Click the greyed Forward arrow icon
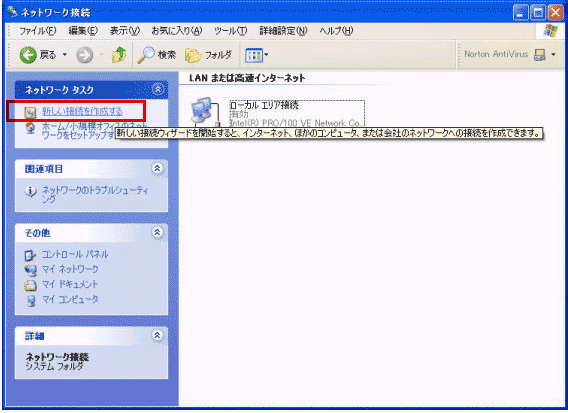 click(84, 55)
